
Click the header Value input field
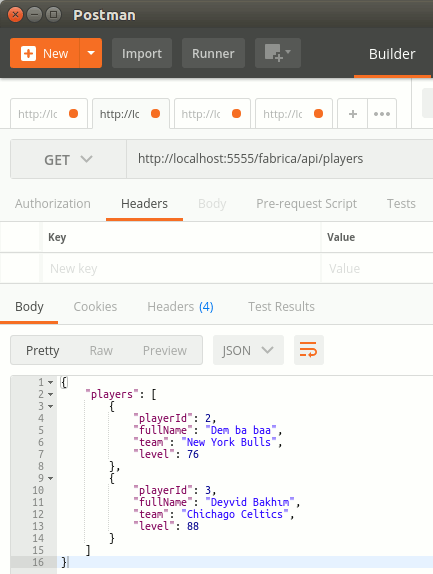pos(377,268)
